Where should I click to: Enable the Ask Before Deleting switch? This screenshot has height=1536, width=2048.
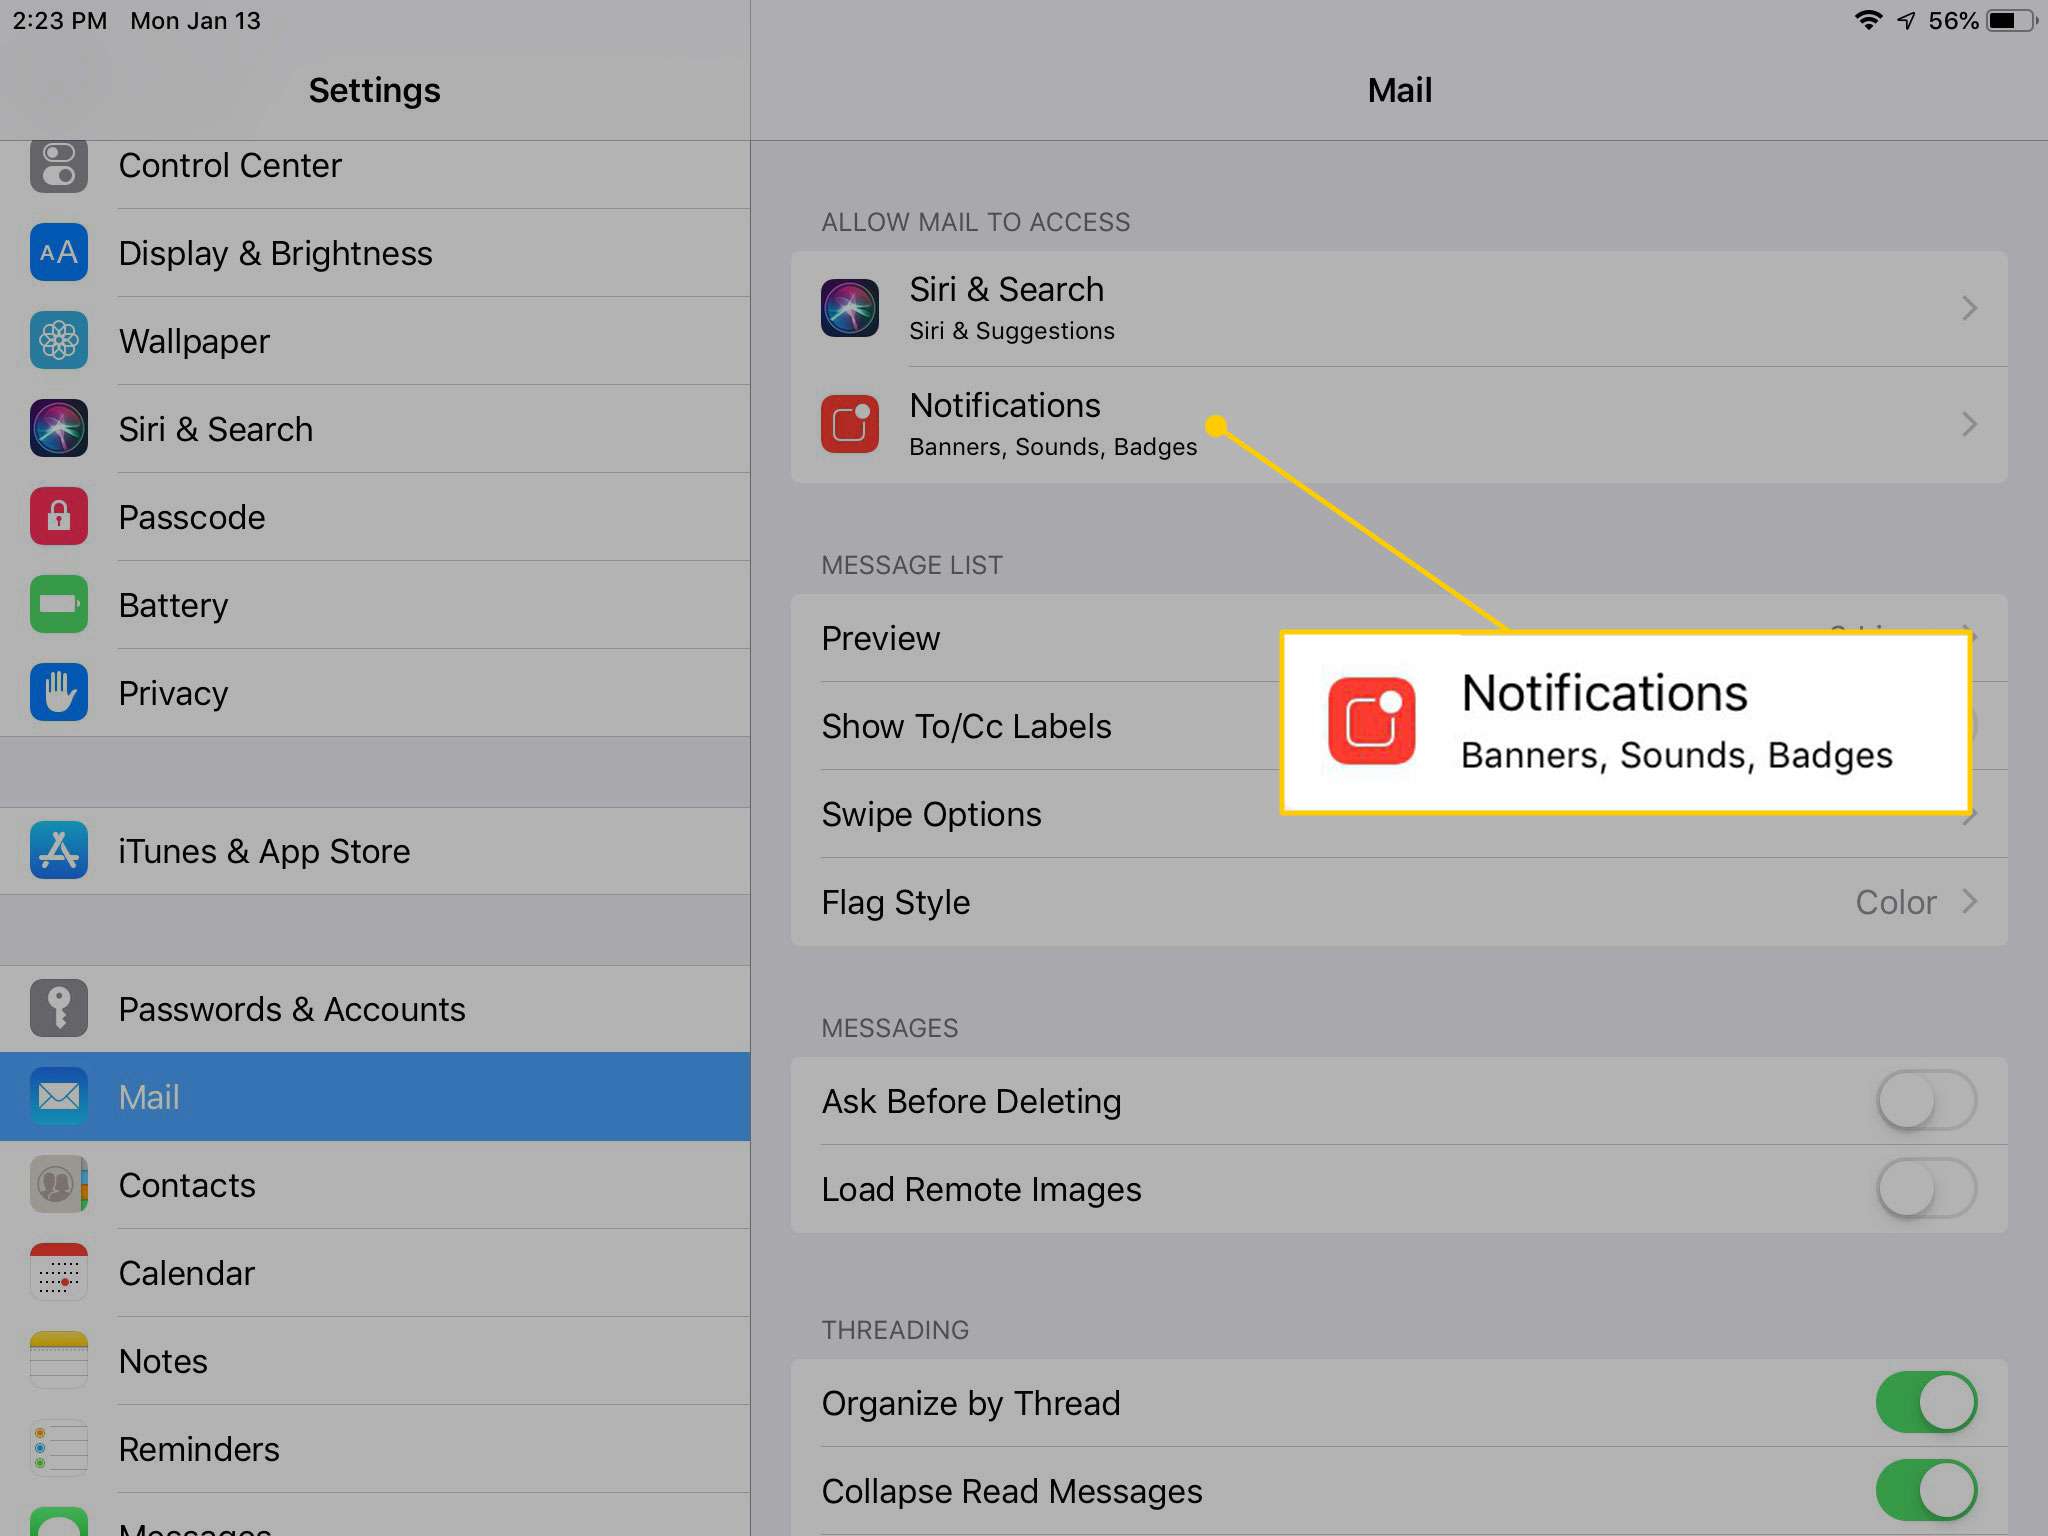pyautogui.click(x=1926, y=1101)
